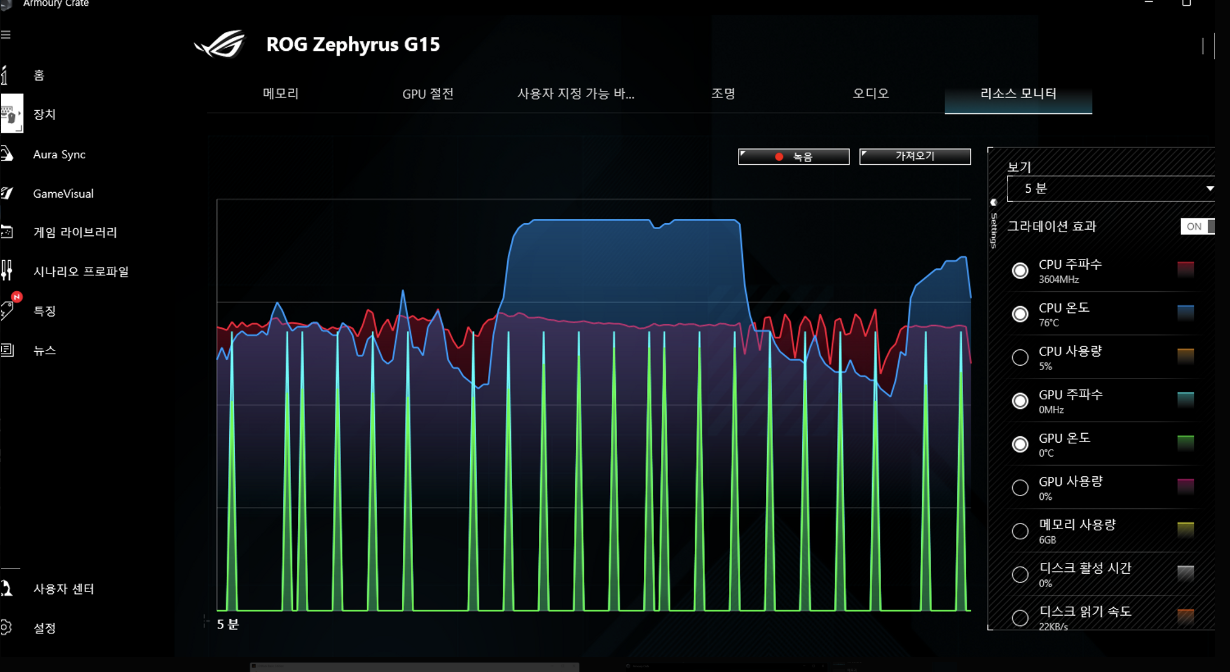The image size is (1230, 672).
Task: Switch to Audio (오디오) tab
Action: click(870, 94)
